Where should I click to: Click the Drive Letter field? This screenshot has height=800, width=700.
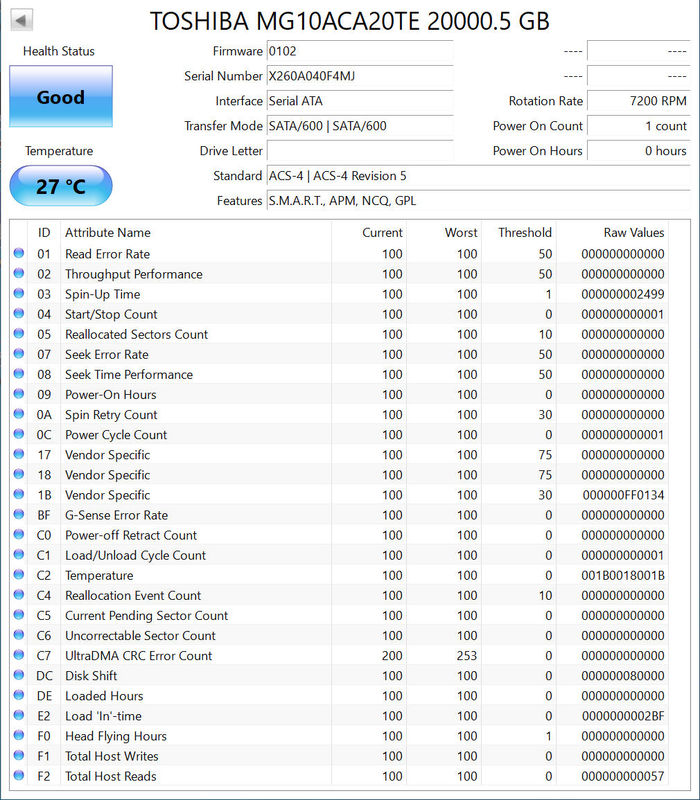[x=359, y=151]
